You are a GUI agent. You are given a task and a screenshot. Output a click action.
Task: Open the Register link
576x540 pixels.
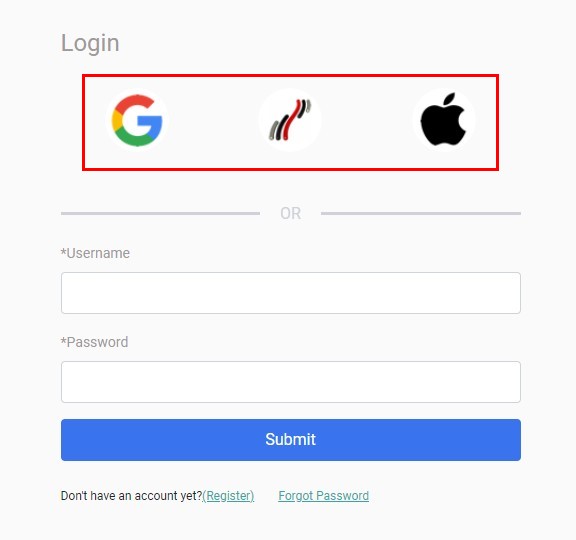[x=228, y=496]
